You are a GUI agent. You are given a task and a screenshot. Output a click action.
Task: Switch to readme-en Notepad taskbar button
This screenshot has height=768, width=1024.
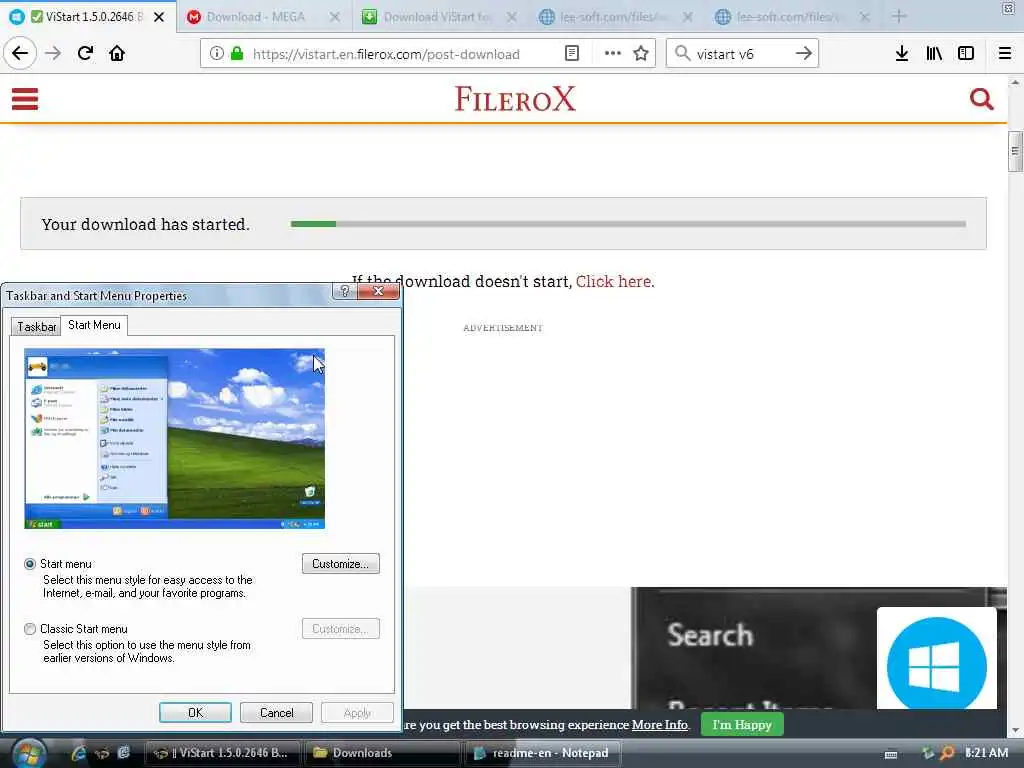tap(542, 753)
